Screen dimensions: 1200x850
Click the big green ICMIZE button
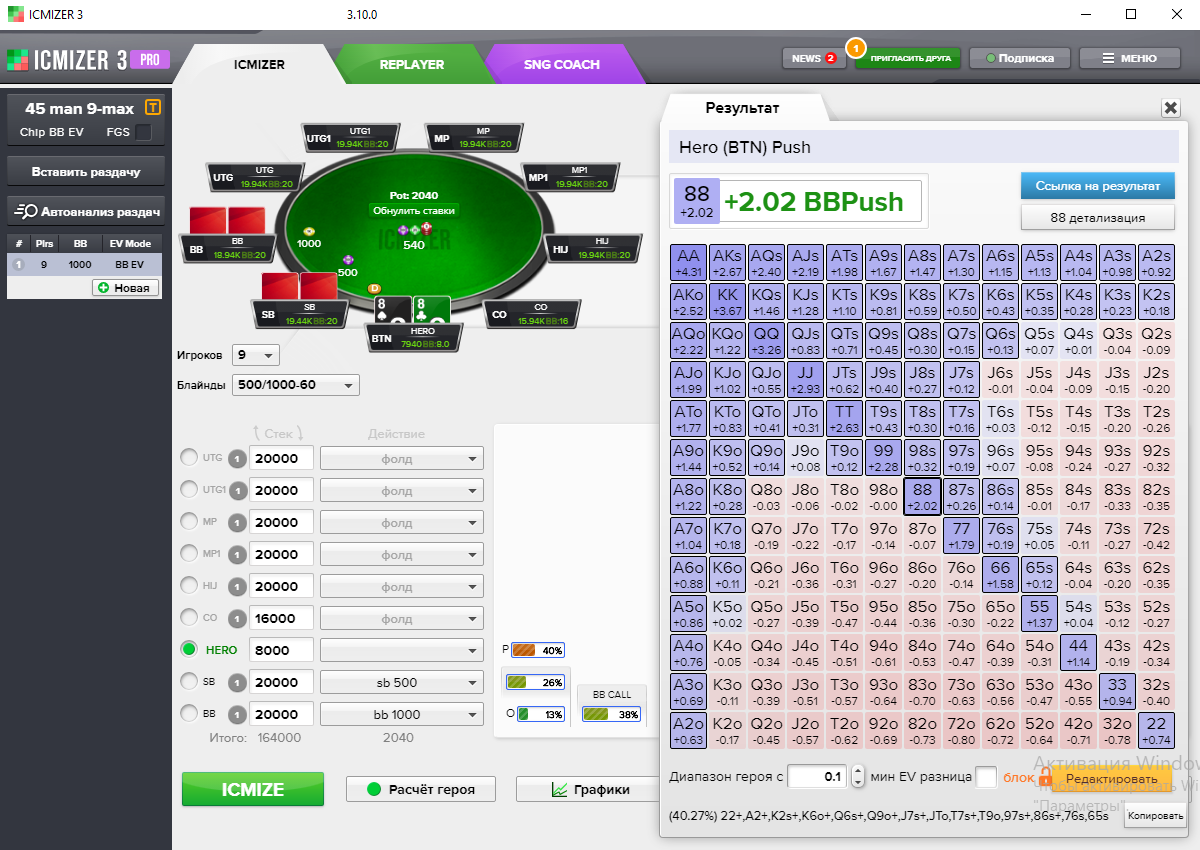coord(253,789)
